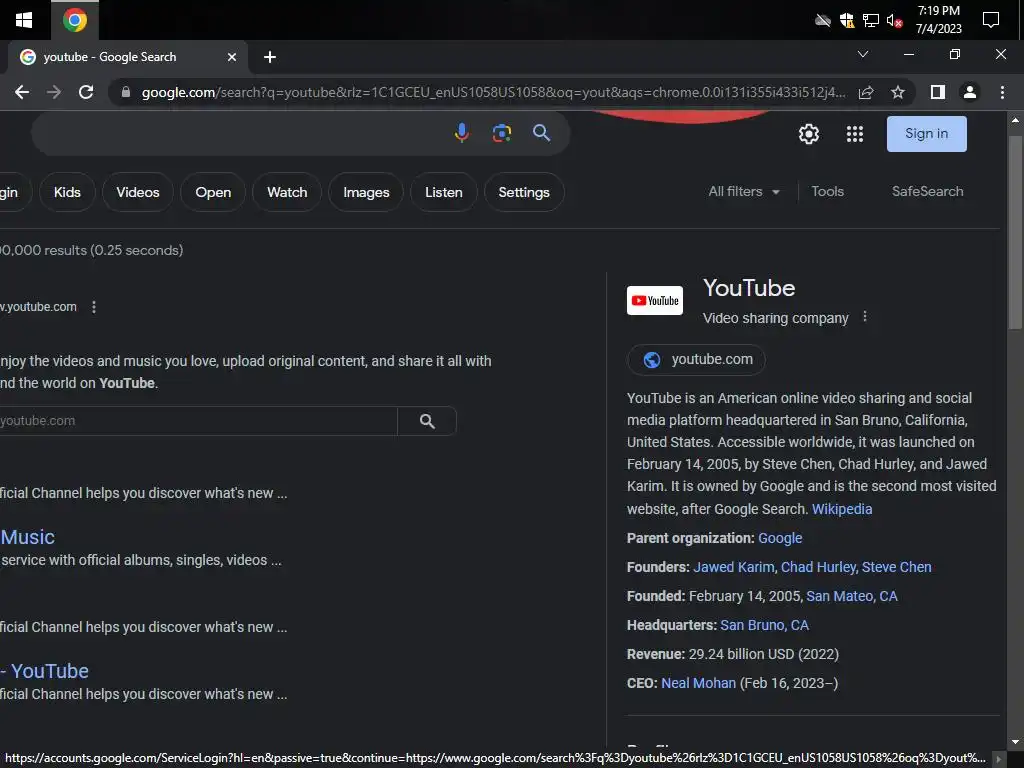
Task: Click the horizontal scroll right arrow
Action: [998, 759]
